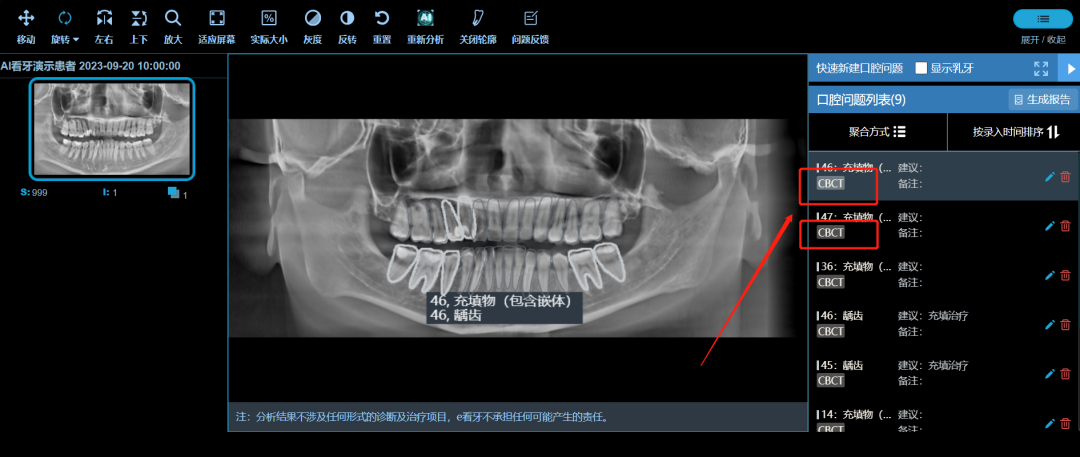Open 问题反馈 feedback form
This screenshot has height=457, width=1080.
point(530,26)
